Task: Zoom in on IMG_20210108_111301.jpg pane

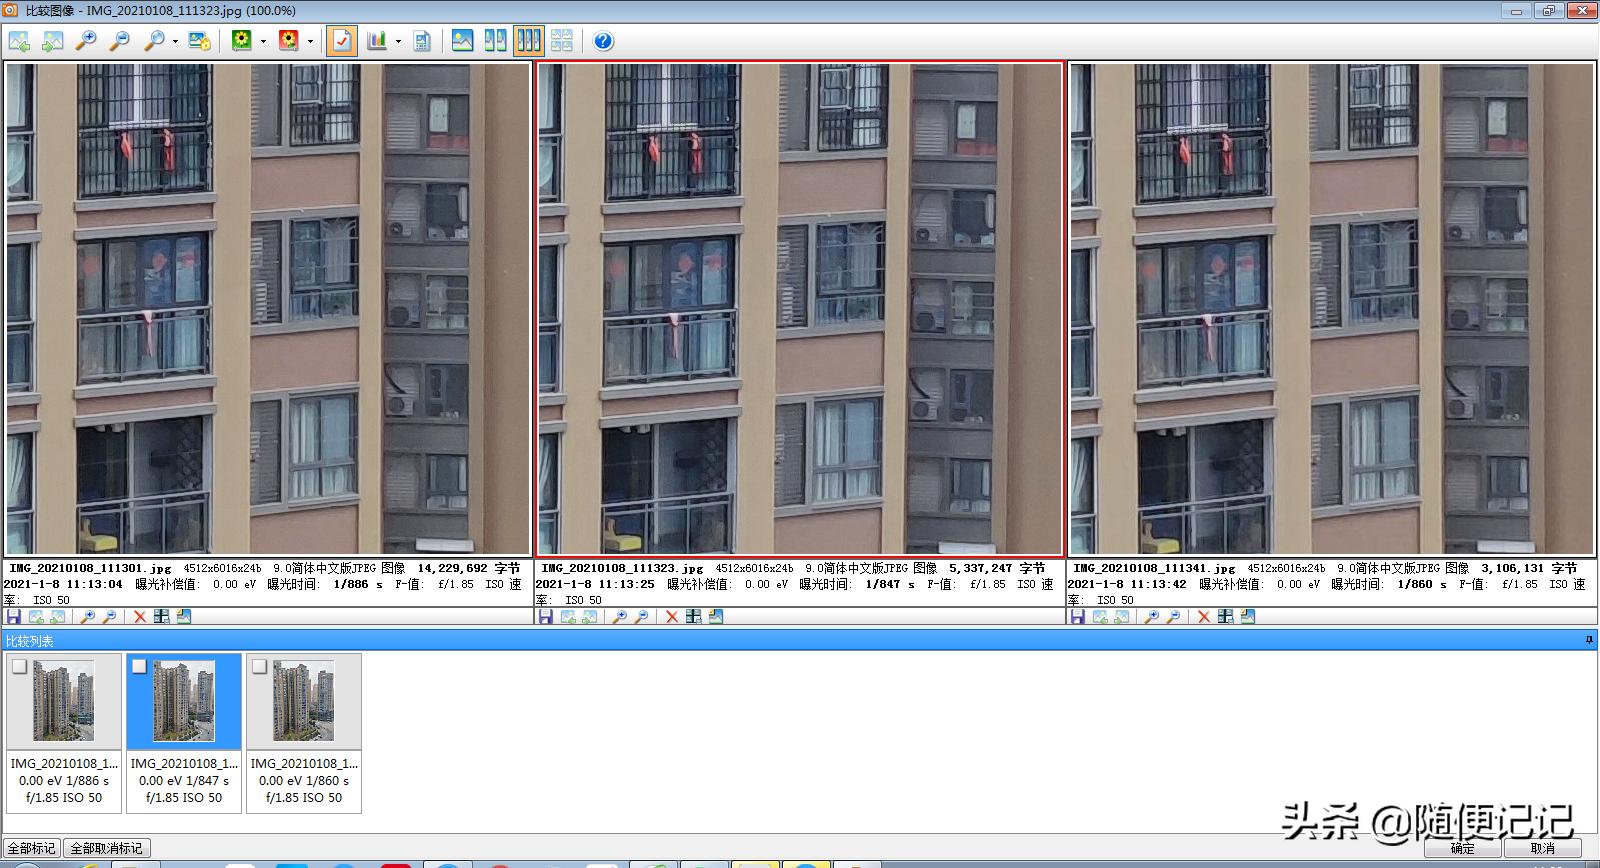Action: [88, 617]
